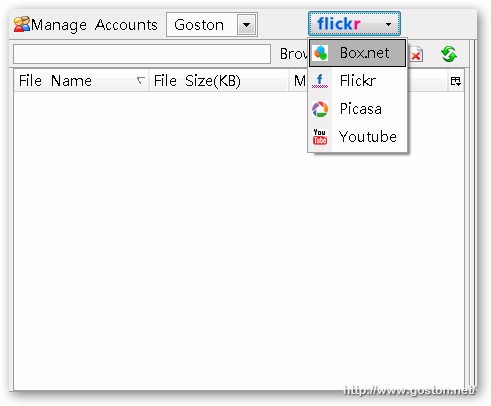Click the green refresh arrows icon

point(449,54)
